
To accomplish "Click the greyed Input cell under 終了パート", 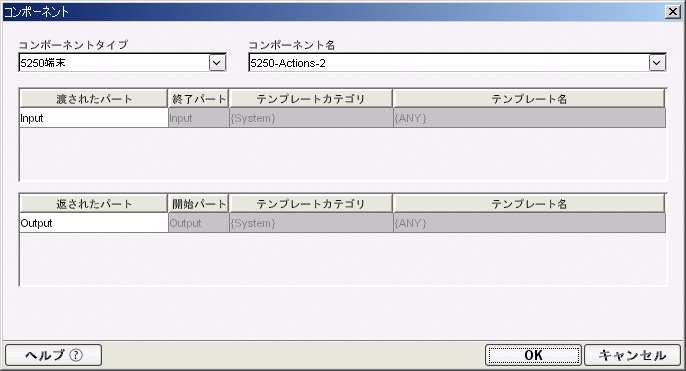I will (199, 118).
